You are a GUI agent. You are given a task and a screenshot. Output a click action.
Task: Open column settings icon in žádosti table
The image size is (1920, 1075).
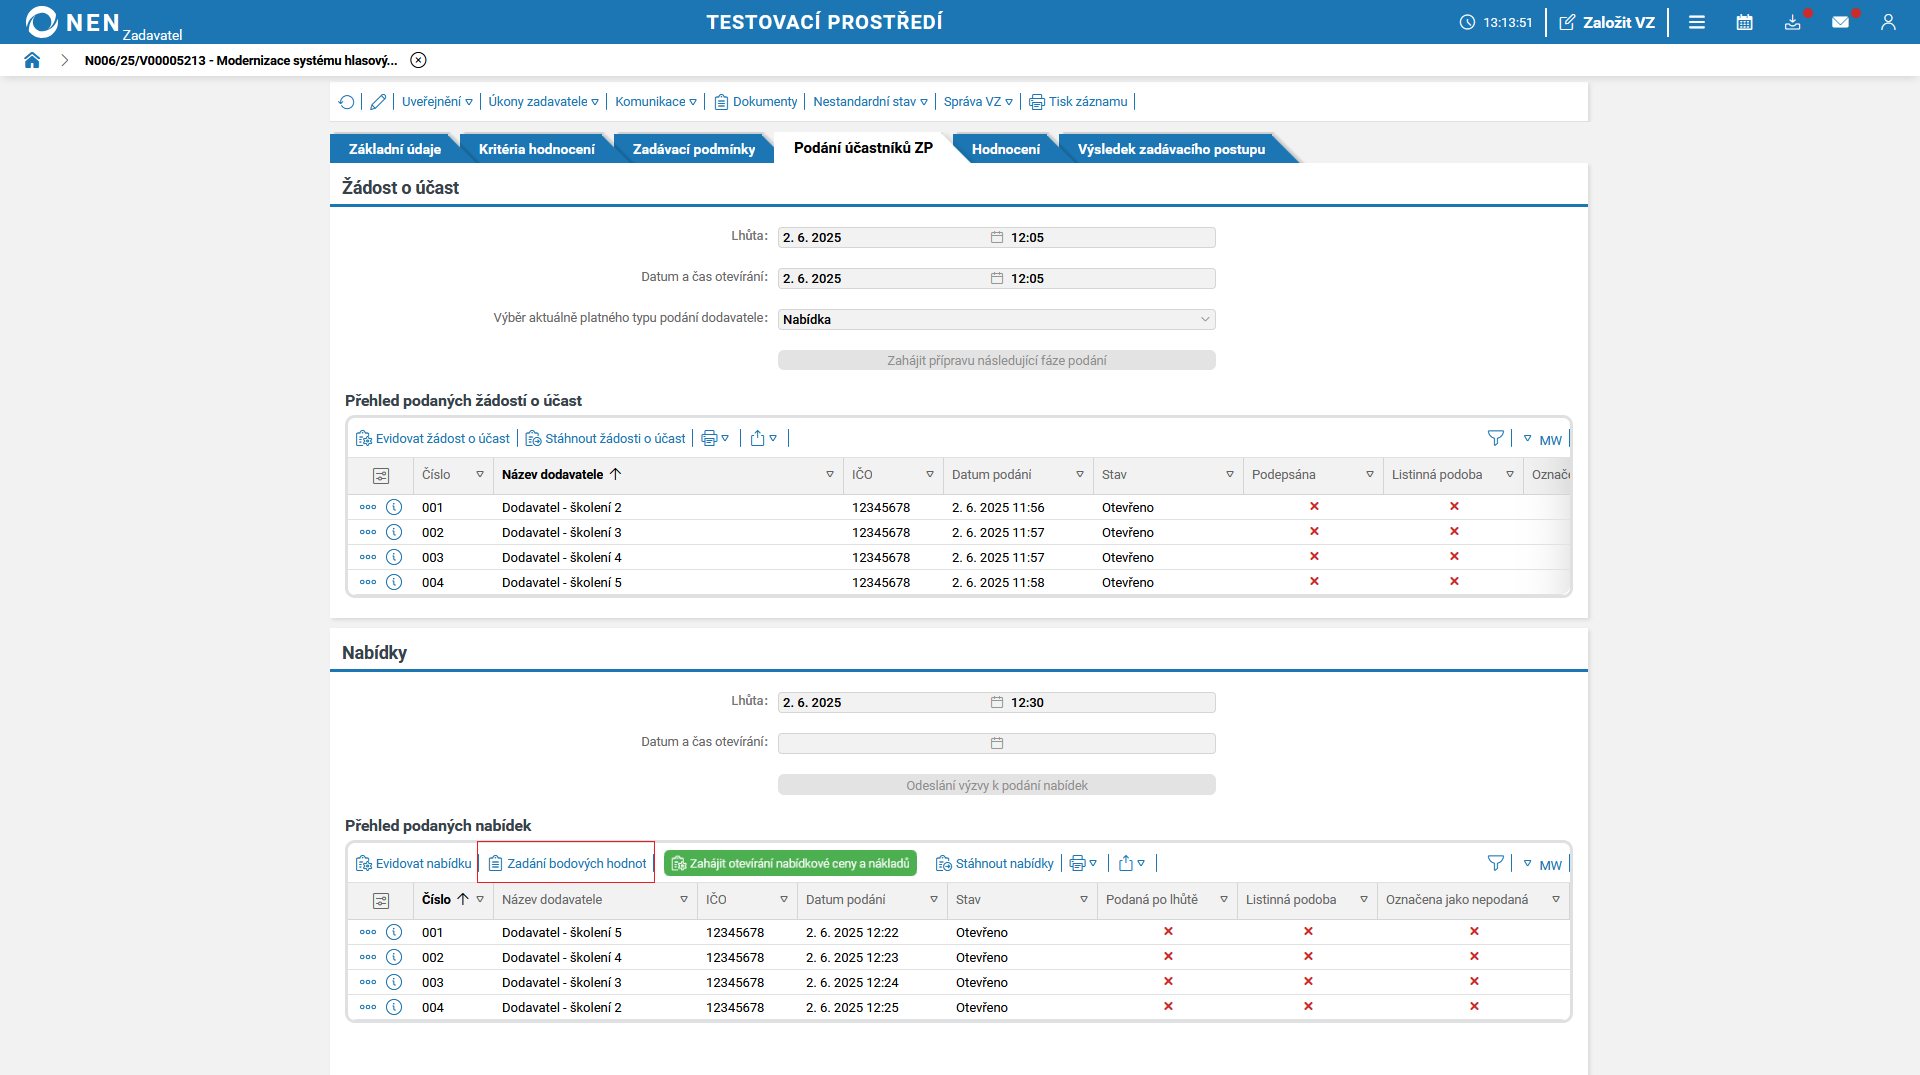381,476
